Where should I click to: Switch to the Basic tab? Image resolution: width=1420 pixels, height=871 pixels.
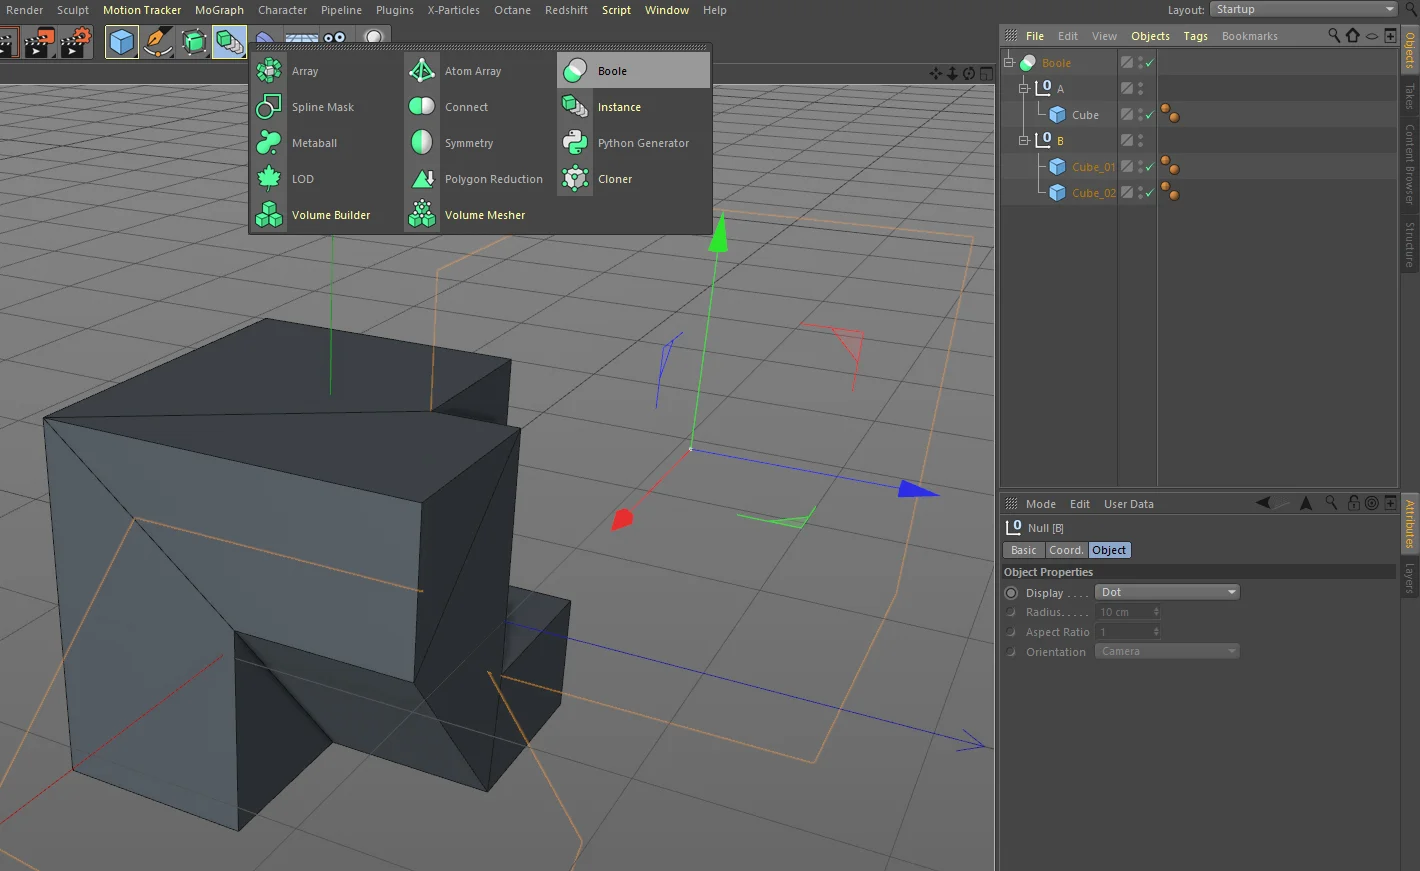point(1024,550)
